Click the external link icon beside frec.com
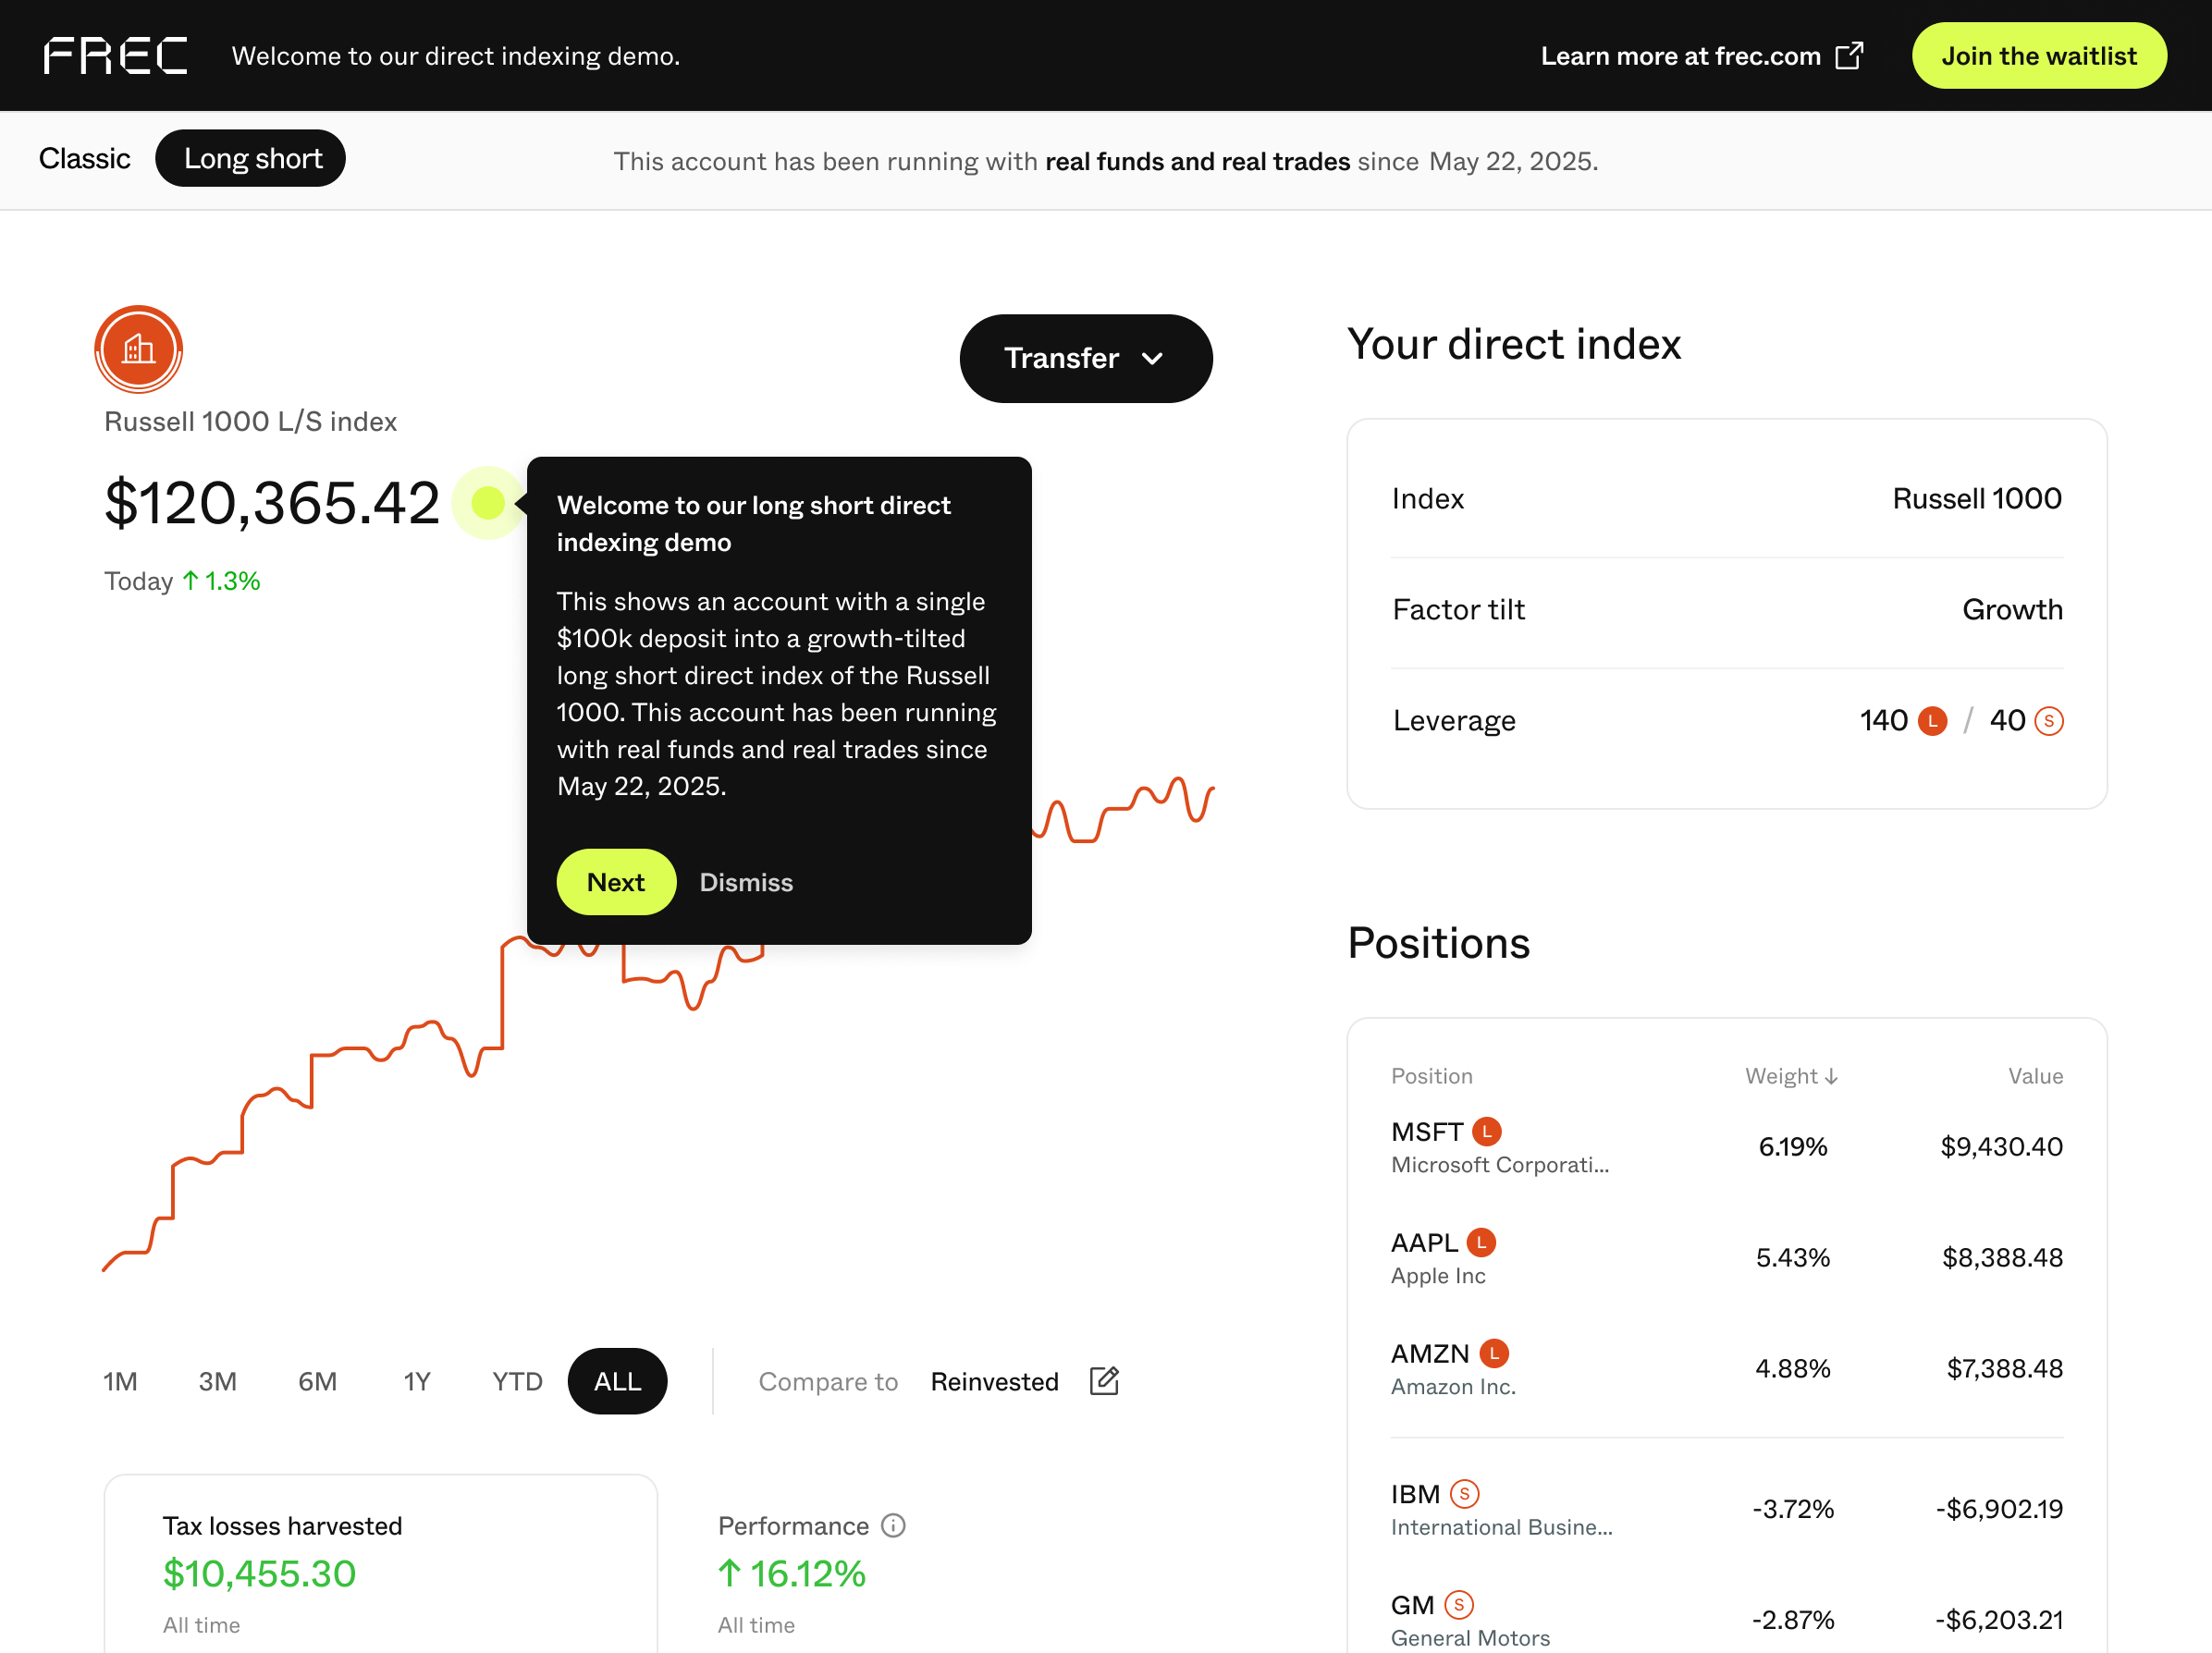Viewport: 2212px width, 1653px height. pyautogui.click(x=1849, y=56)
